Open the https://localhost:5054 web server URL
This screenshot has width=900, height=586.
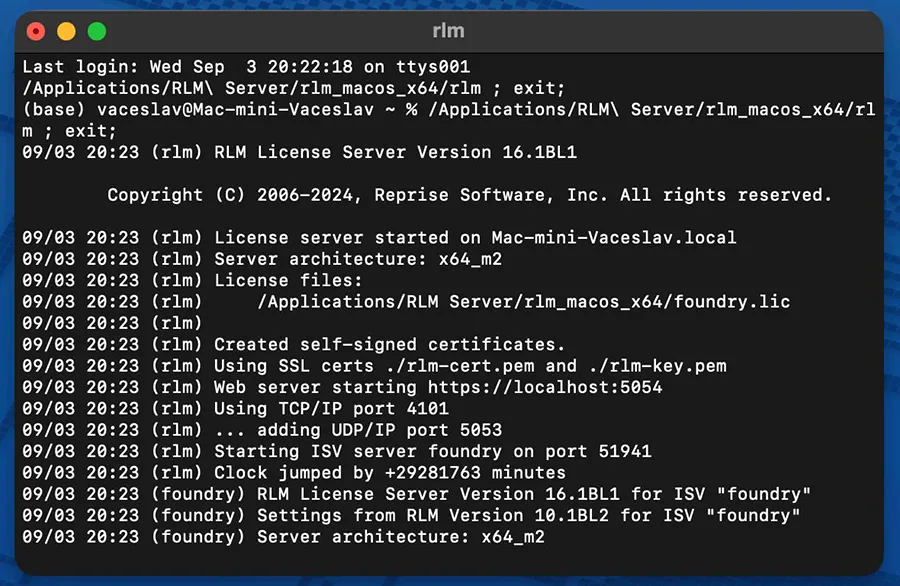(x=545, y=387)
